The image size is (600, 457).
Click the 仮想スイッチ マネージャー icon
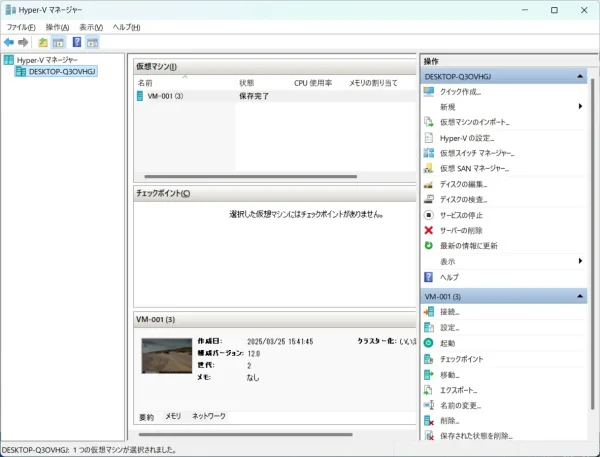click(429, 153)
